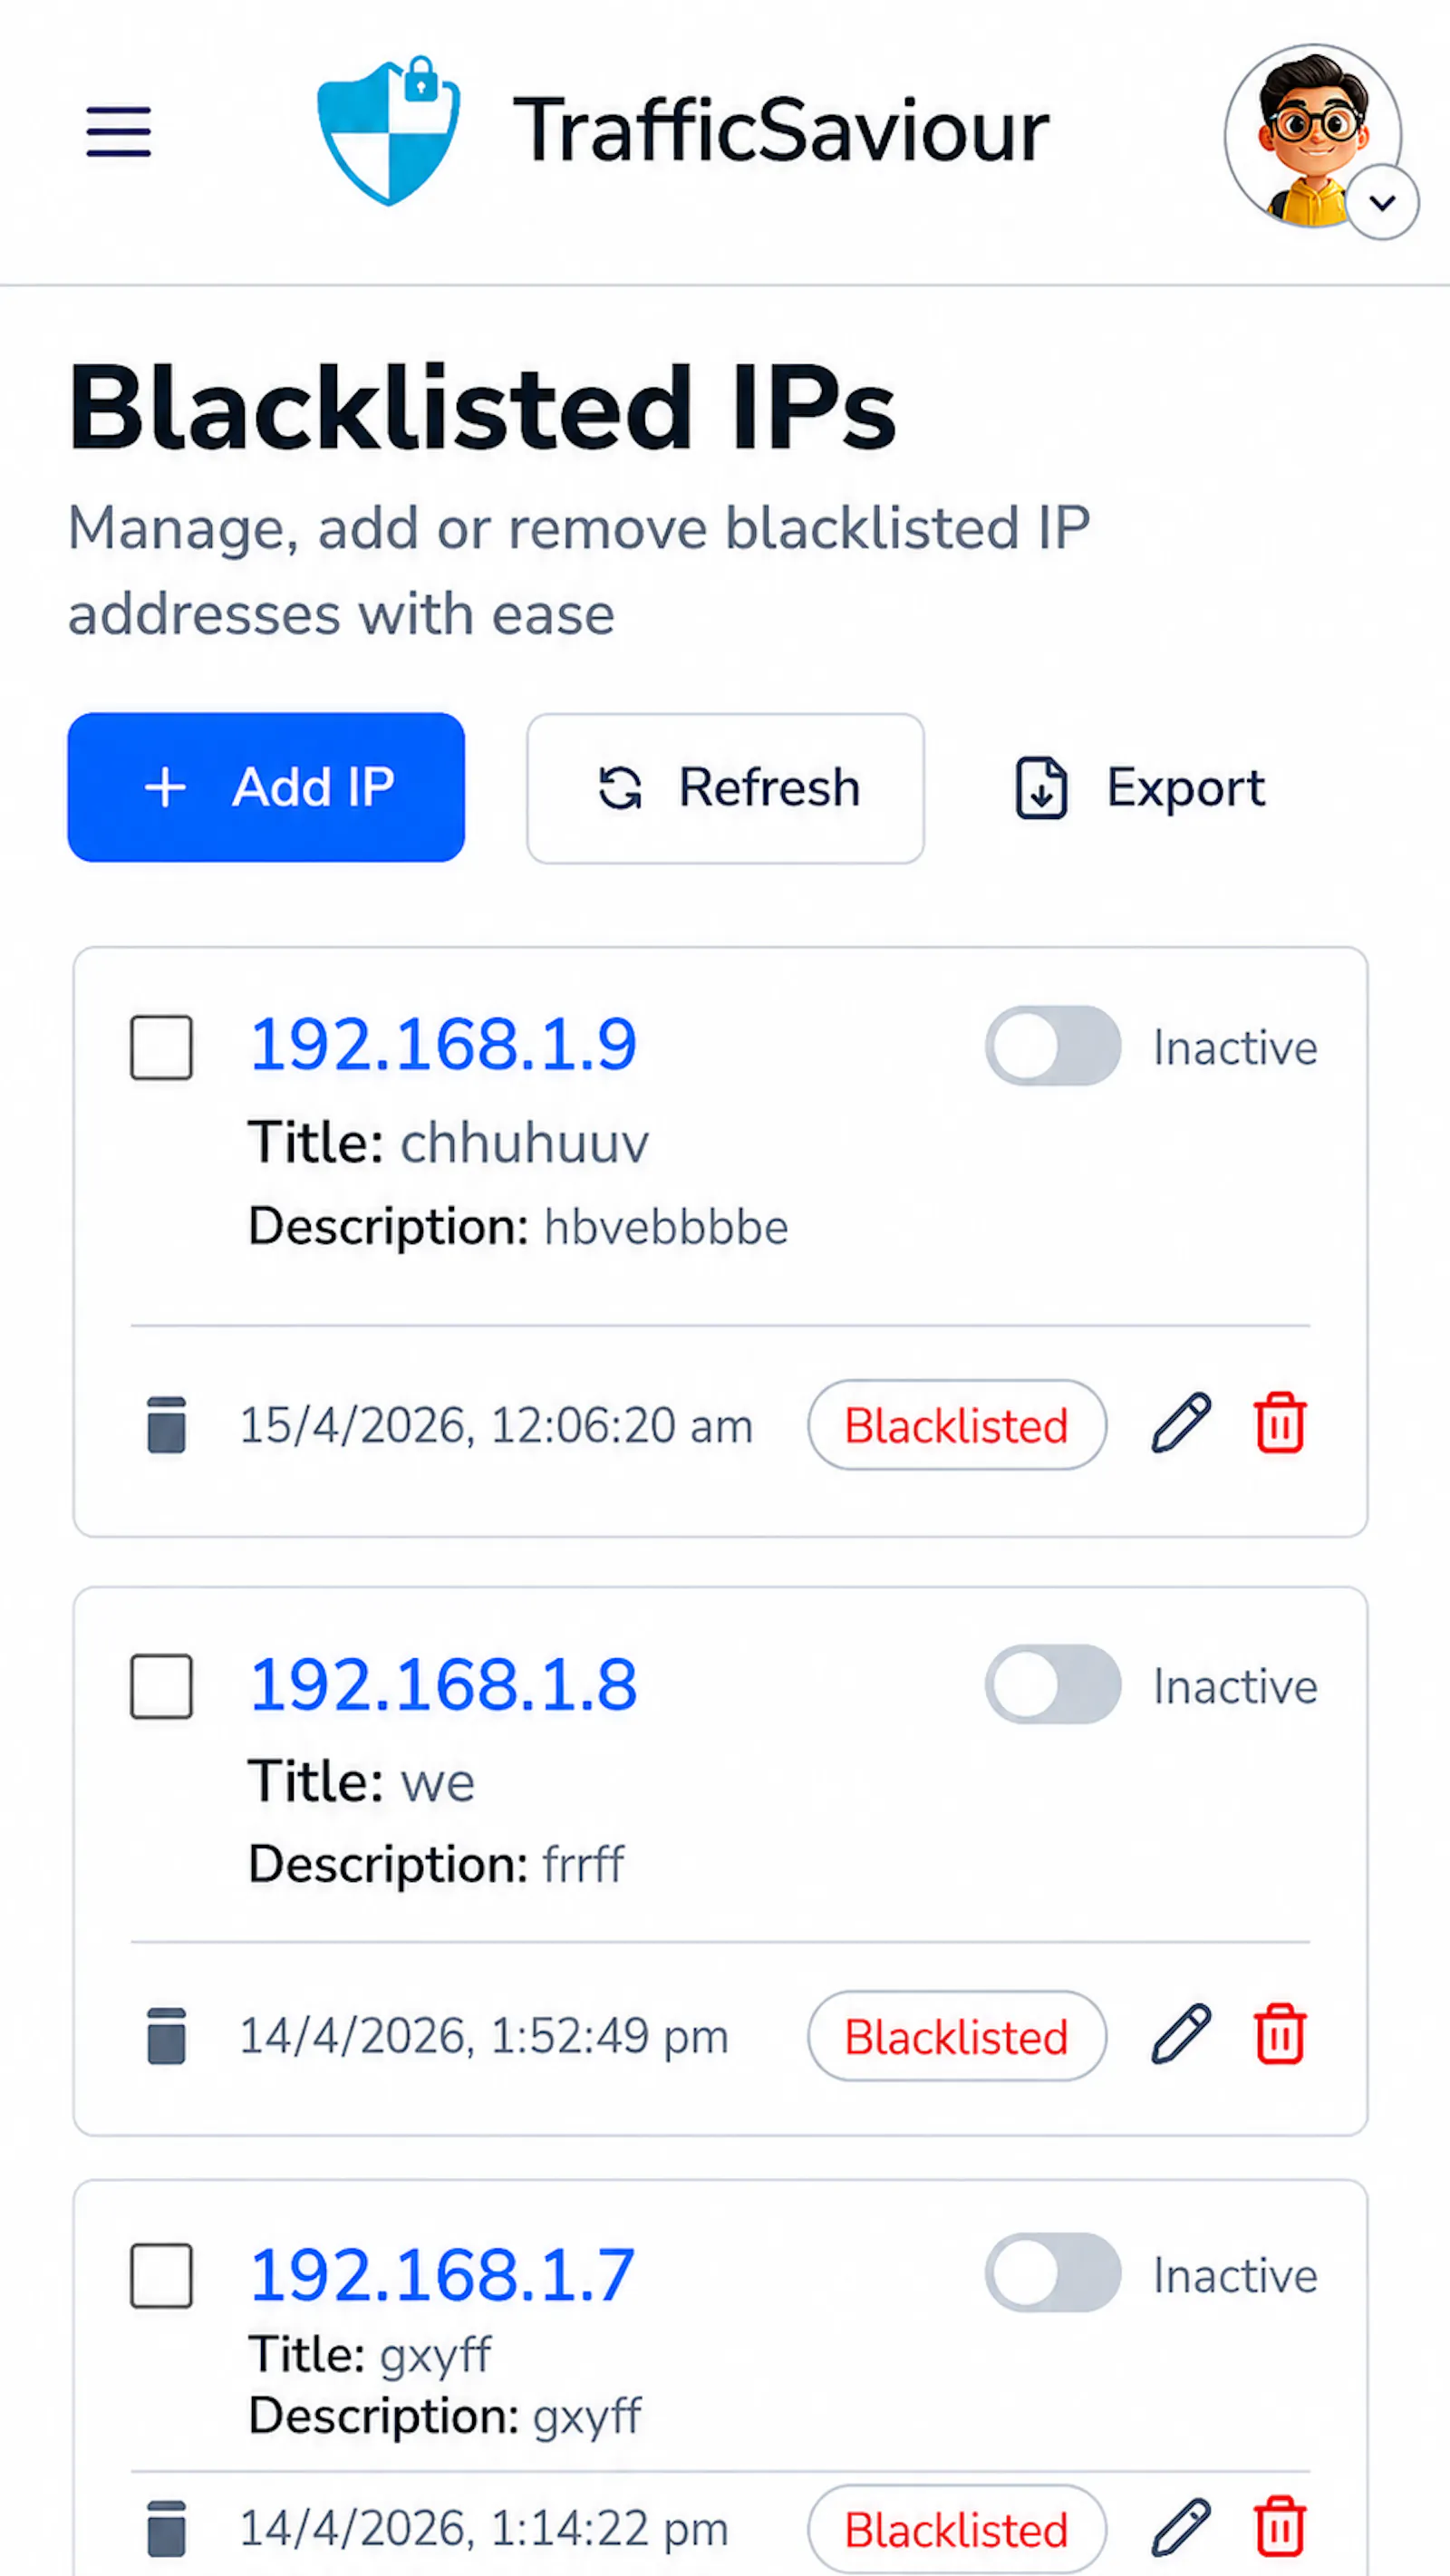Screen dimensions: 1450x2576
Task: Open the 192.168.1.8 IP link
Action: click(x=443, y=1685)
